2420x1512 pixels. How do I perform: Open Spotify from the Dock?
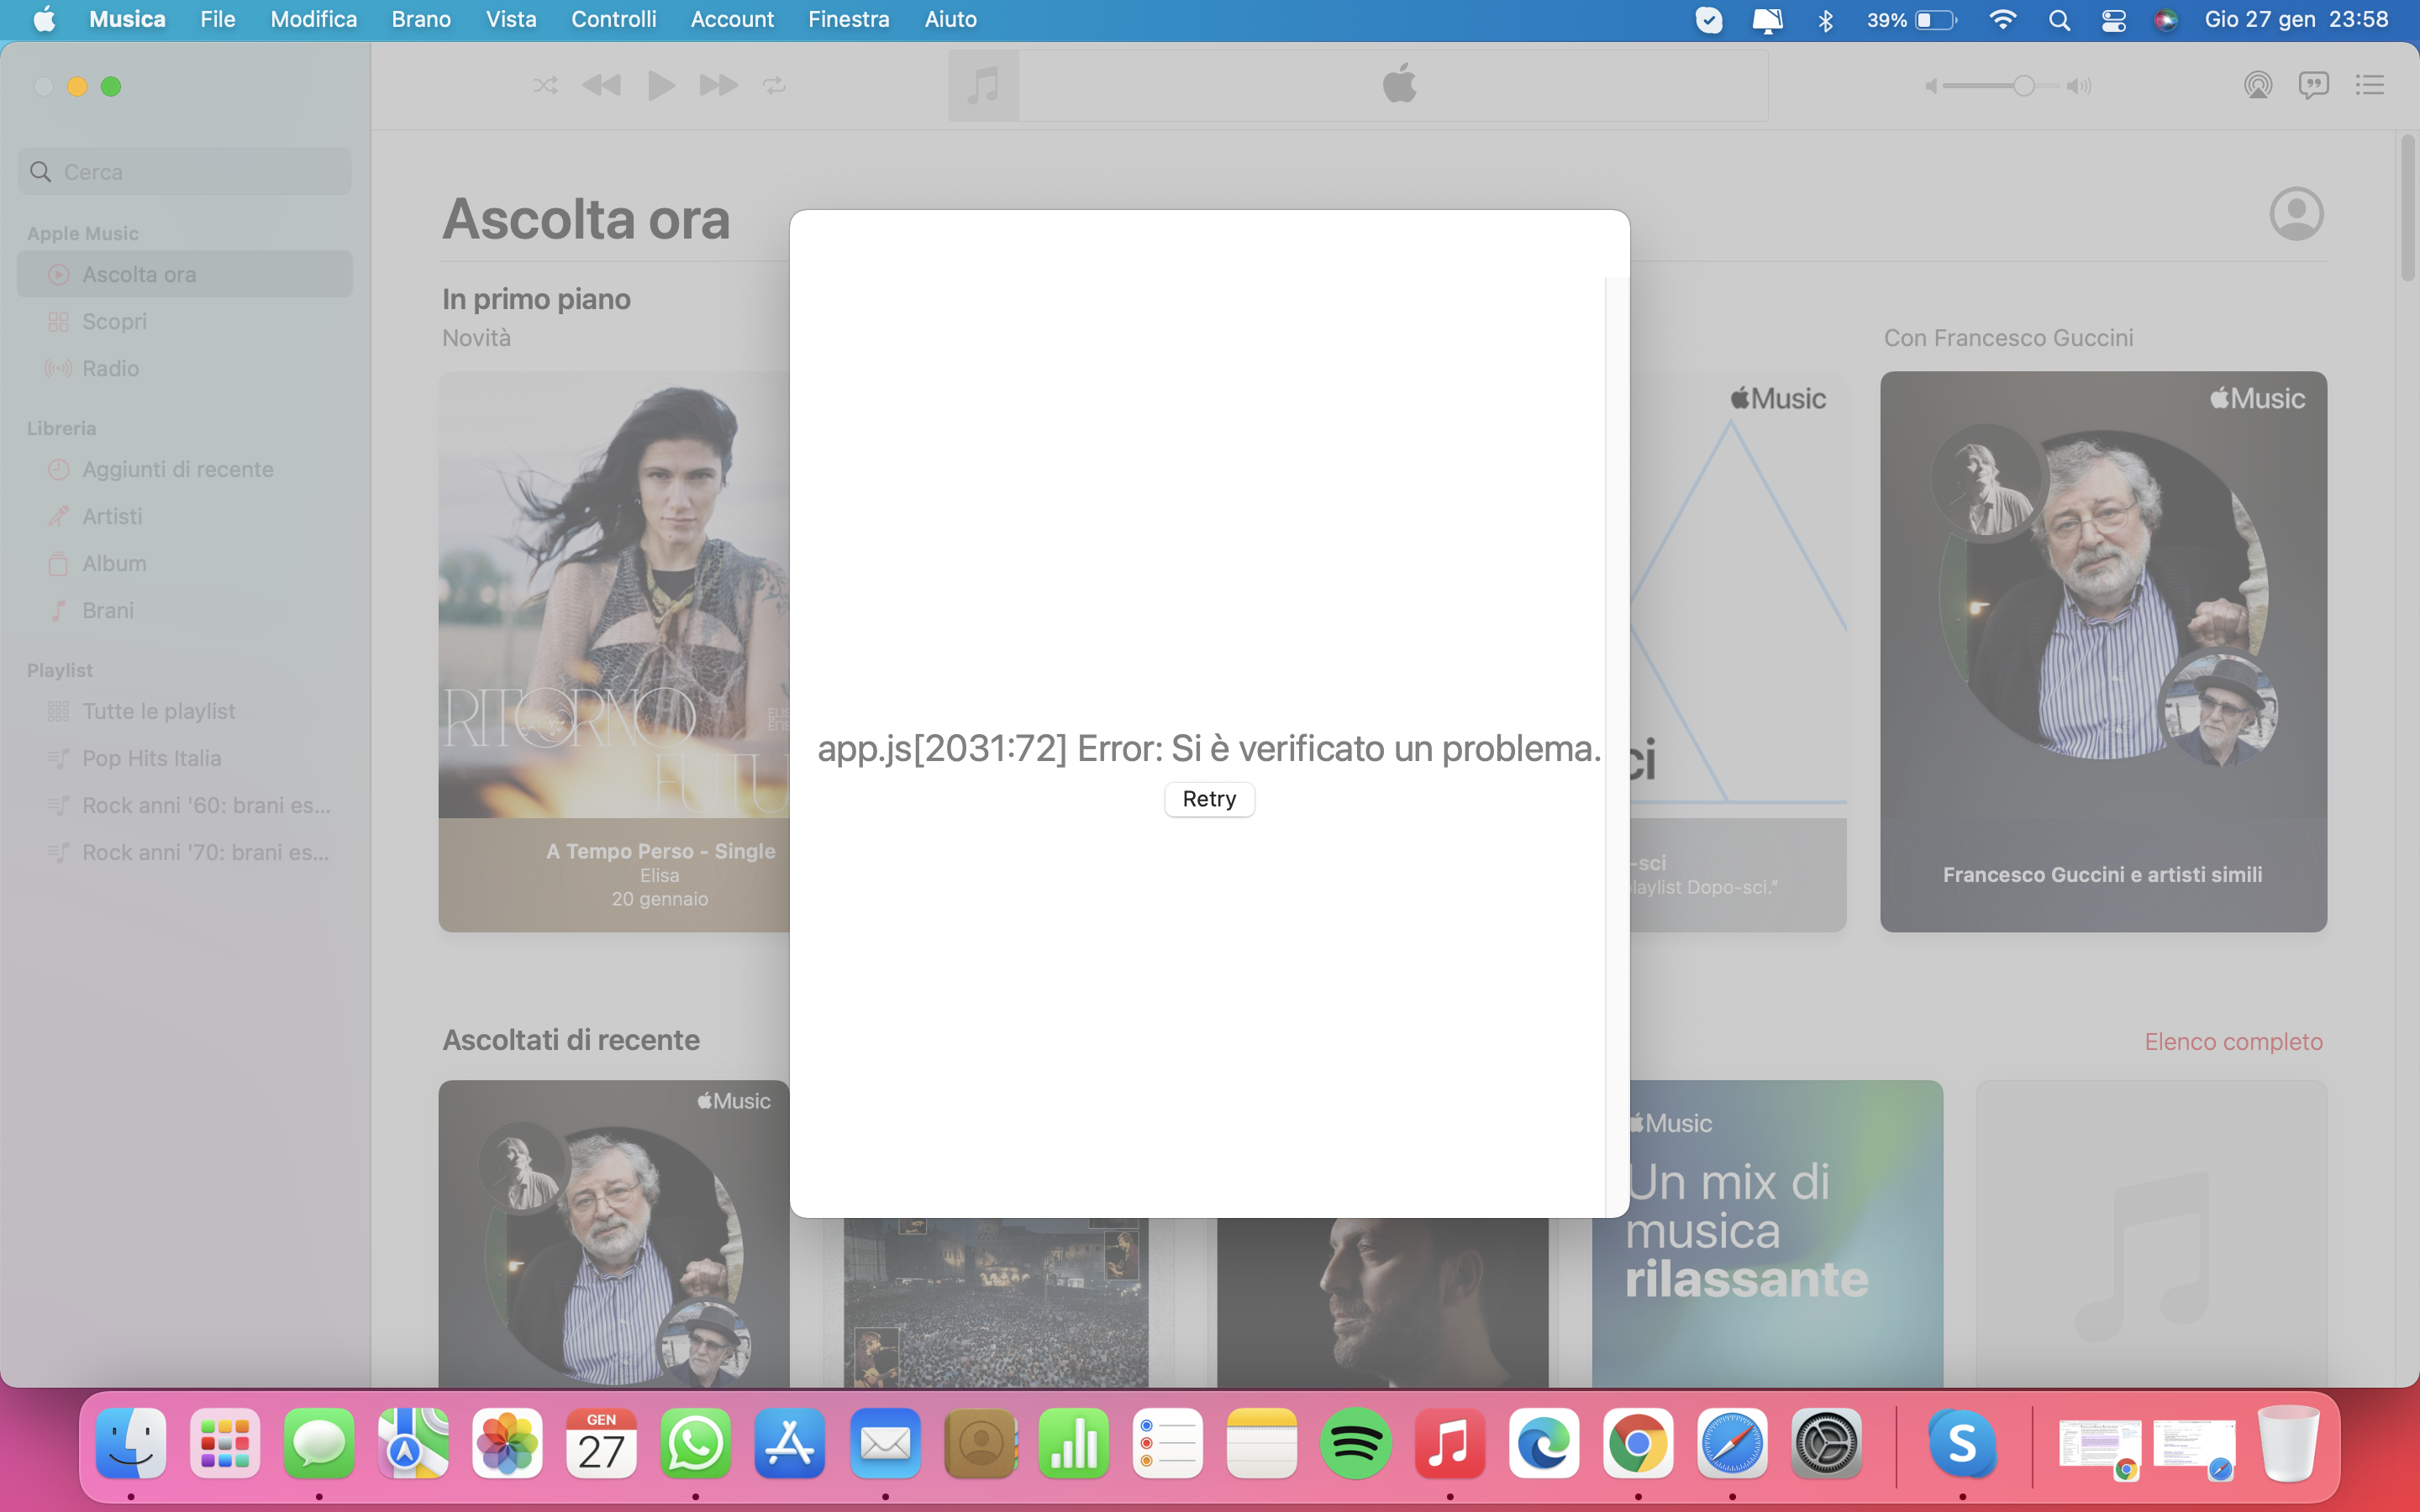pyautogui.click(x=1355, y=1443)
